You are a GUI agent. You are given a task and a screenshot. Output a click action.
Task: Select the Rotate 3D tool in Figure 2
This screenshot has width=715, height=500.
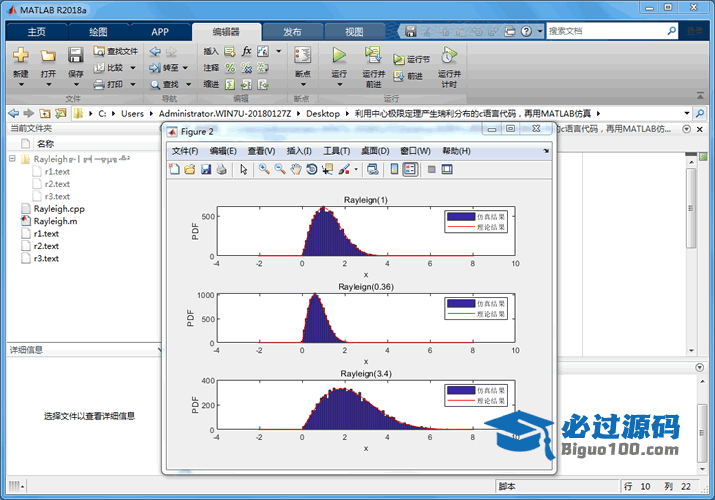click(312, 169)
